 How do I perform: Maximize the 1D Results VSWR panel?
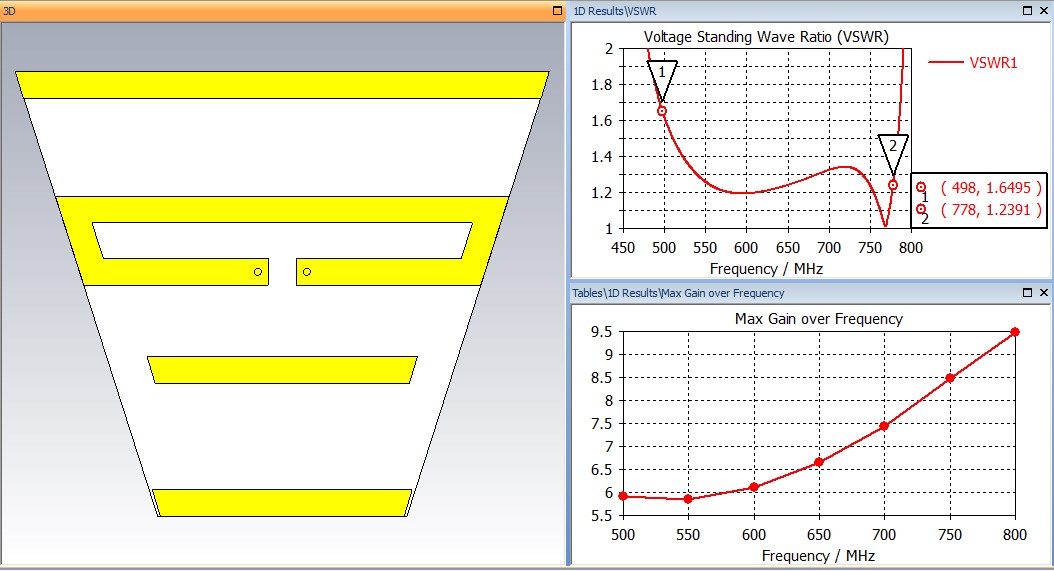coord(1027,11)
